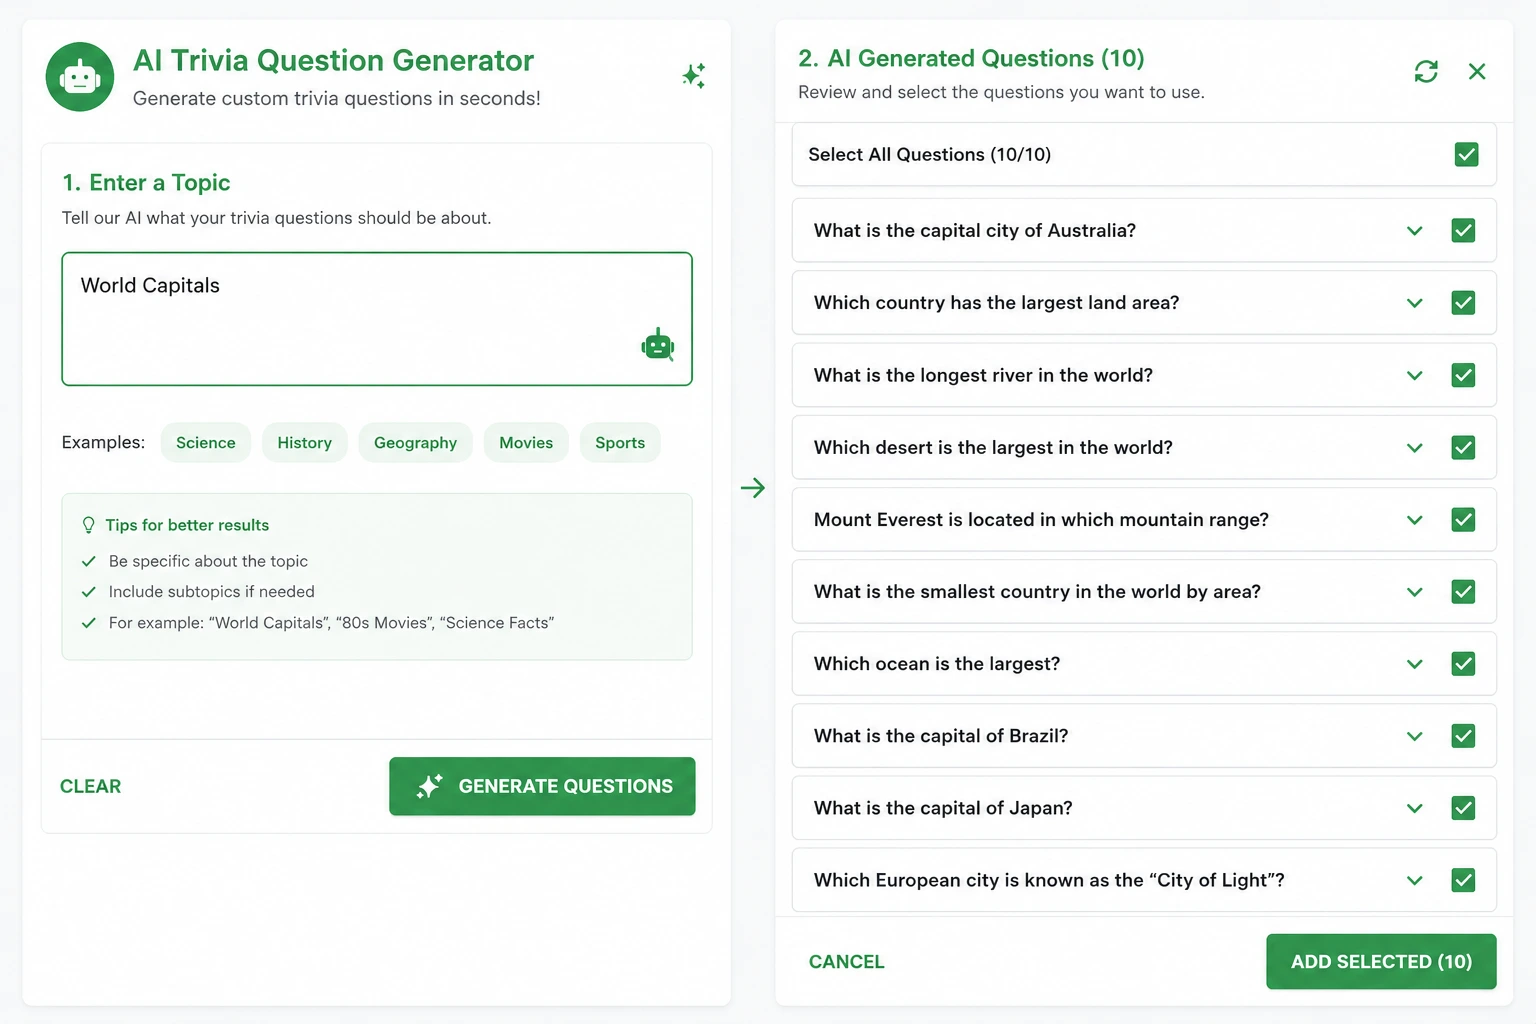Viewport: 1536px width, 1024px height.
Task: Expand the capital of Japan question
Action: click(x=1414, y=809)
